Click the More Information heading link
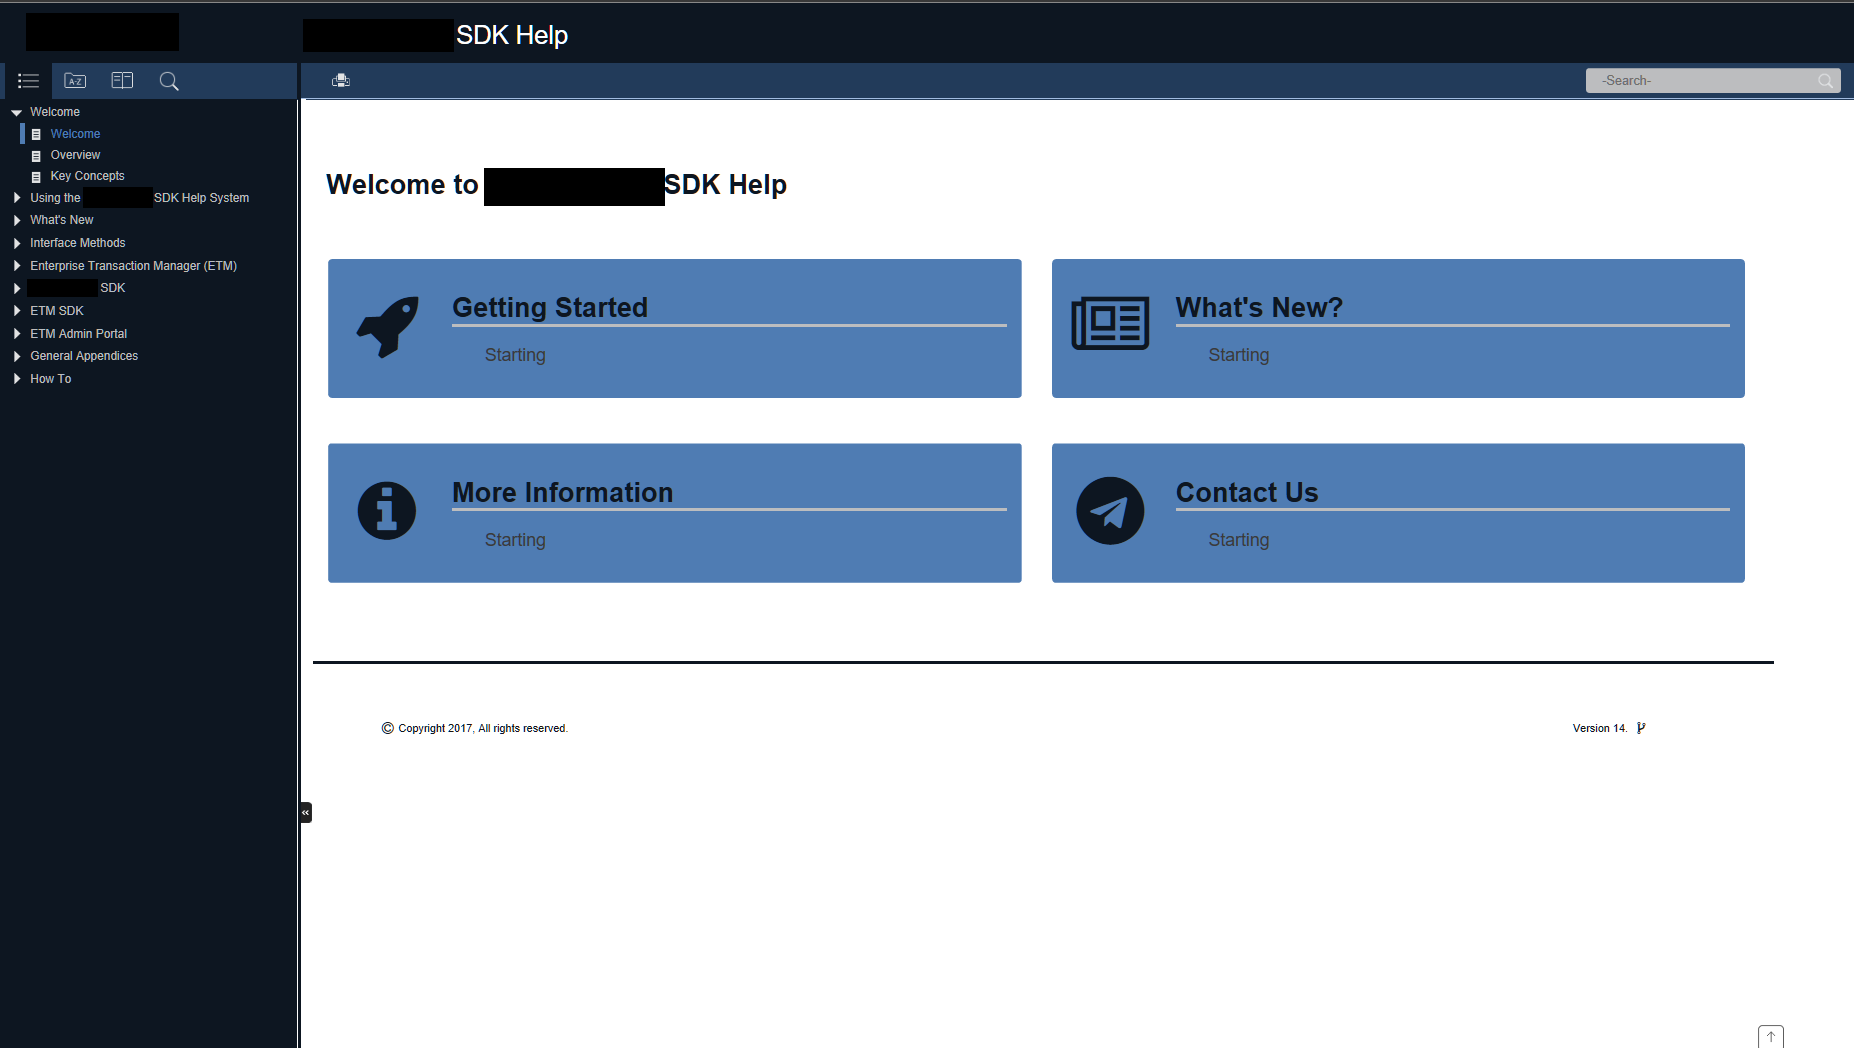 pos(562,493)
